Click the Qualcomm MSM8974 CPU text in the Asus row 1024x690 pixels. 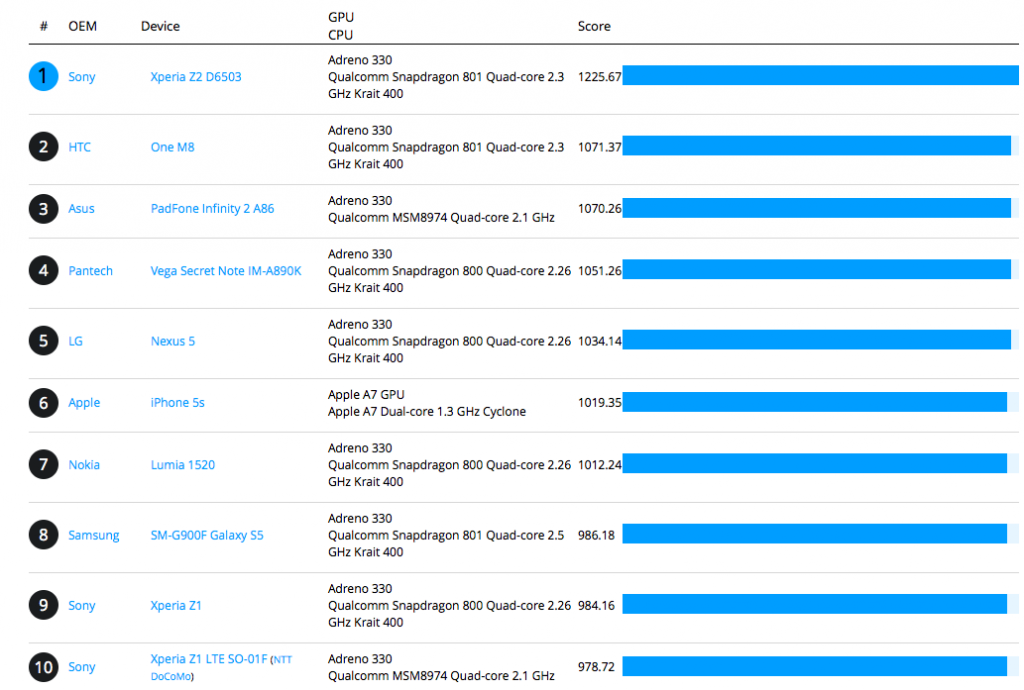coord(441,218)
